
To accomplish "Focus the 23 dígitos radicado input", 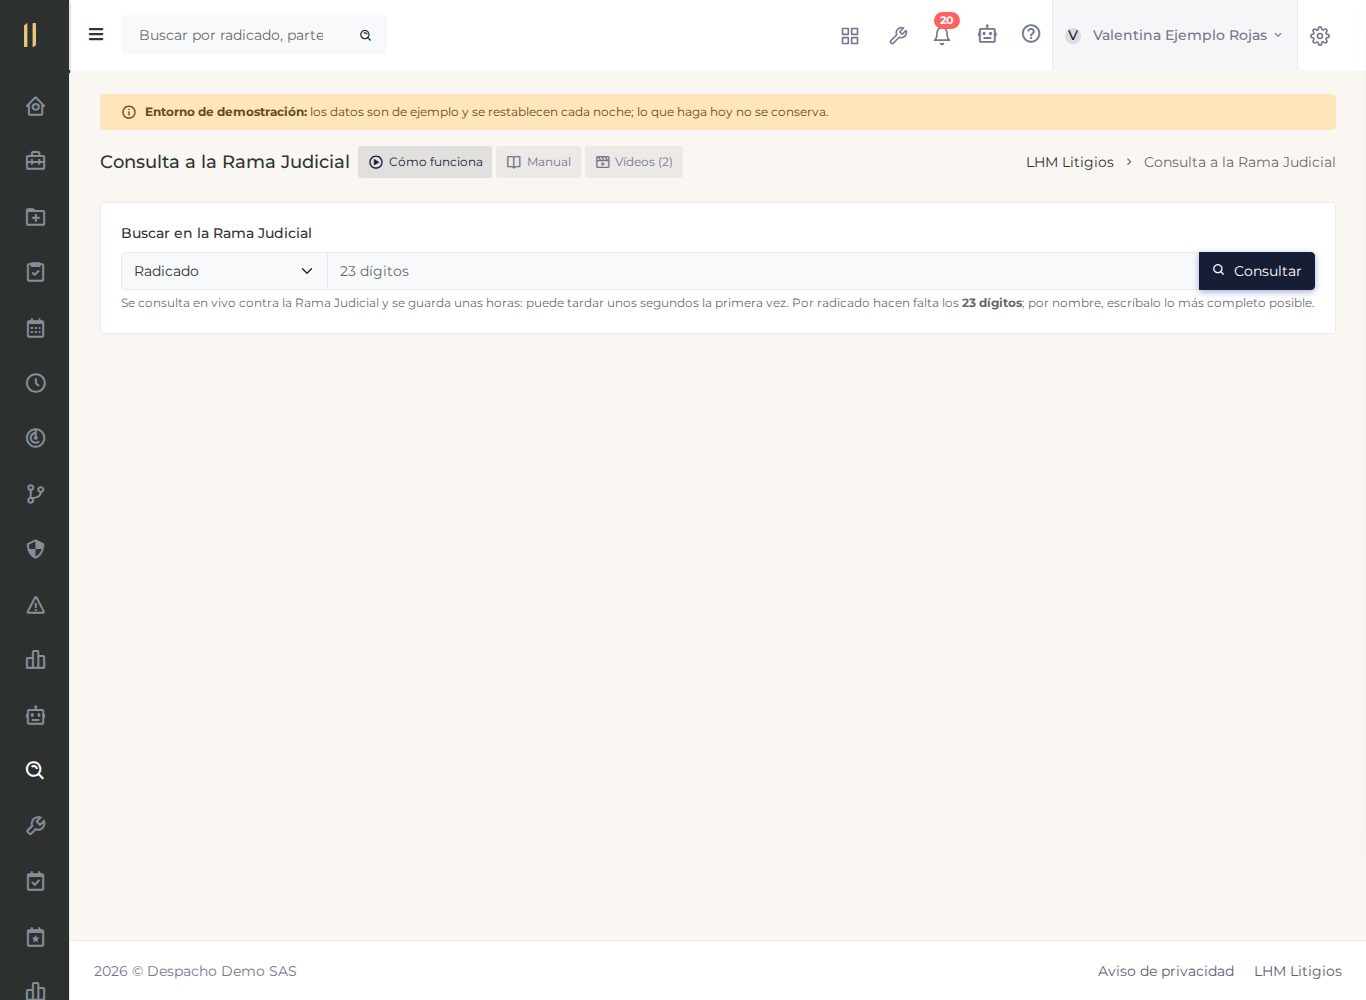I will click(x=763, y=271).
